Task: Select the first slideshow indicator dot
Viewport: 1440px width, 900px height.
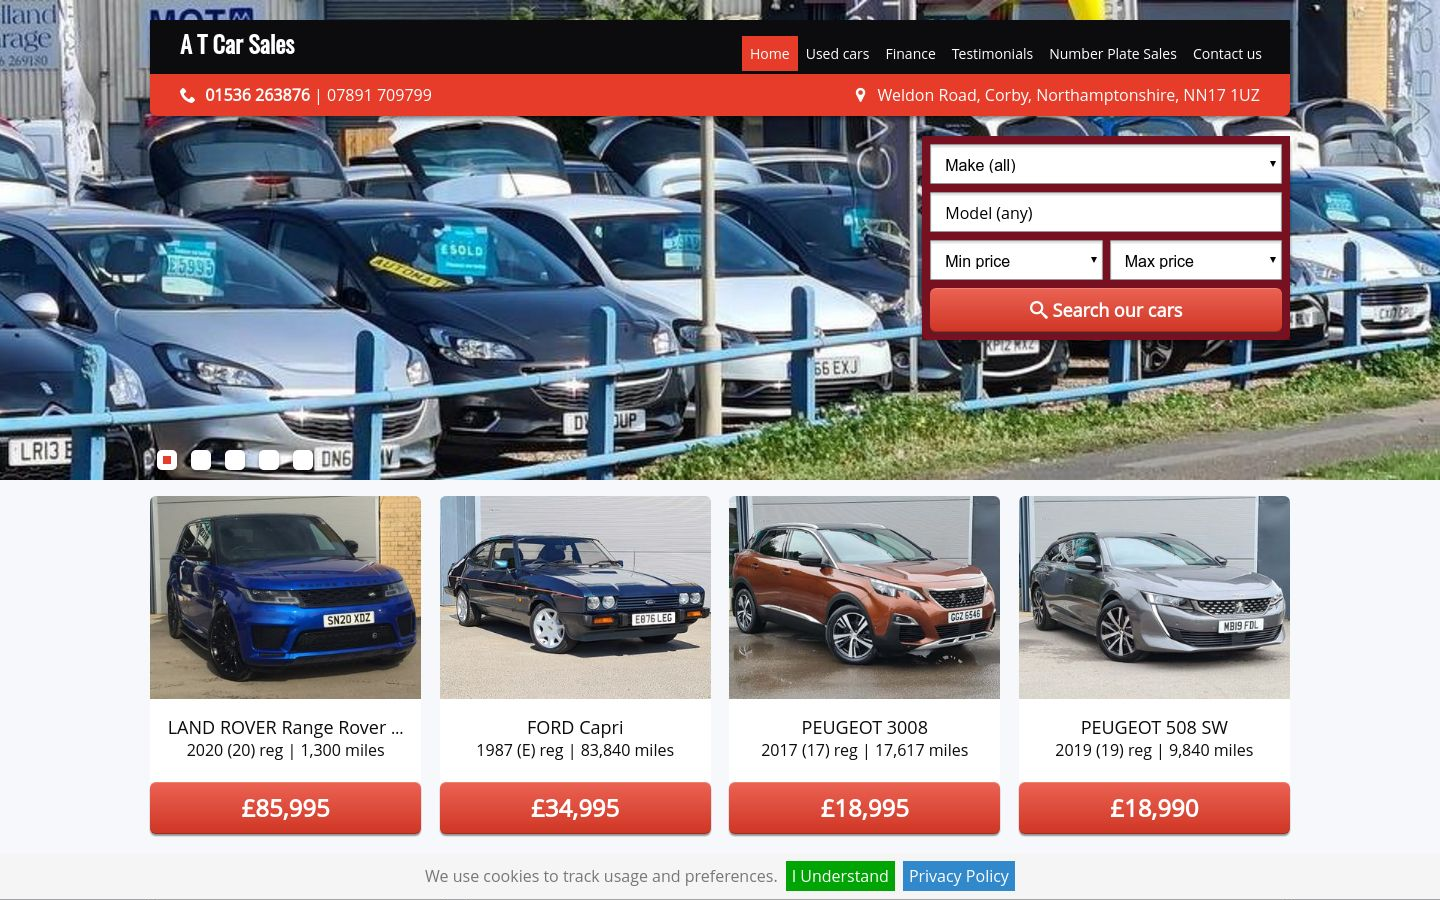Action: click(x=167, y=460)
